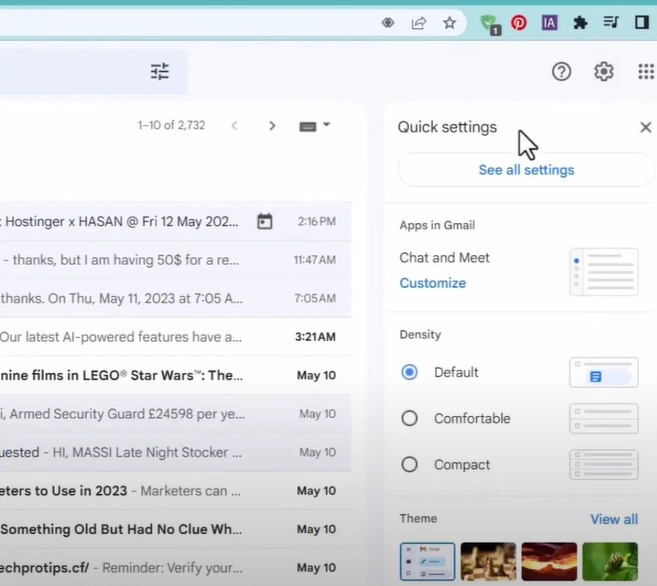Click View all themes link
Image resolution: width=657 pixels, height=586 pixels.
614,519
